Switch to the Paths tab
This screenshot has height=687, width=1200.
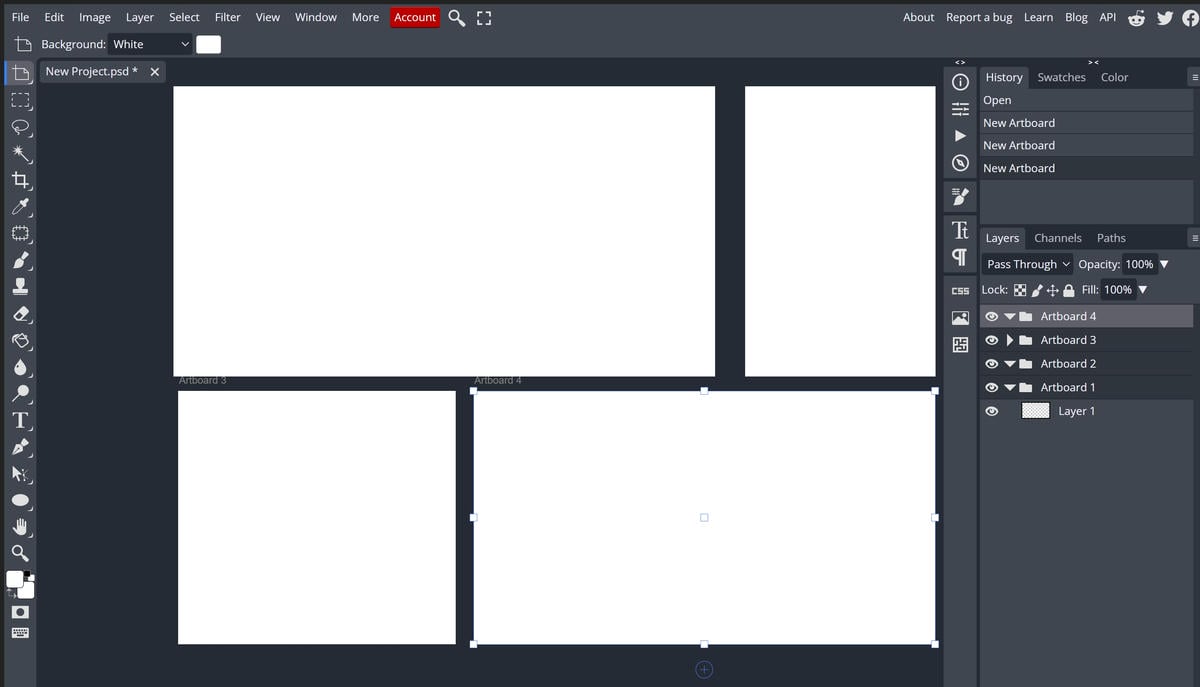1111,238
